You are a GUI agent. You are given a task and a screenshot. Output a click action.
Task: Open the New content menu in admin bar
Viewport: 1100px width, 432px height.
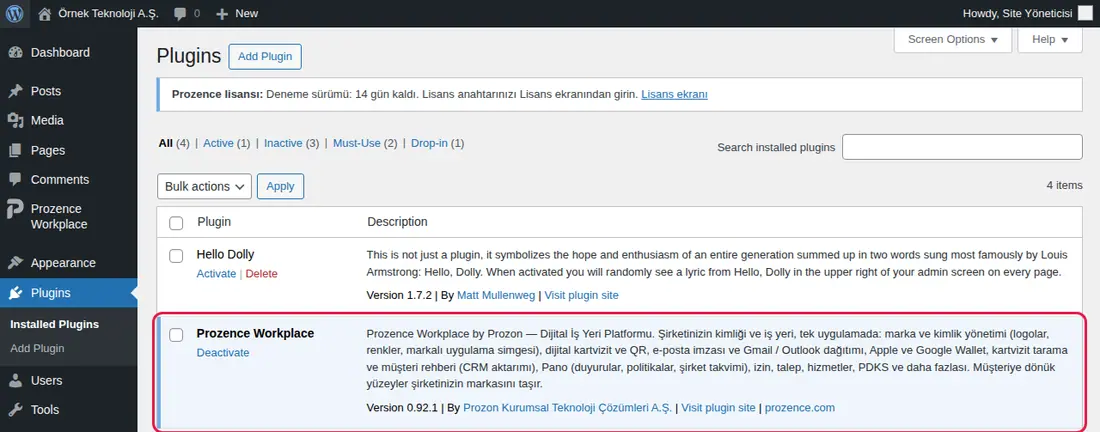pyautogui.click(x=237, y=13)
